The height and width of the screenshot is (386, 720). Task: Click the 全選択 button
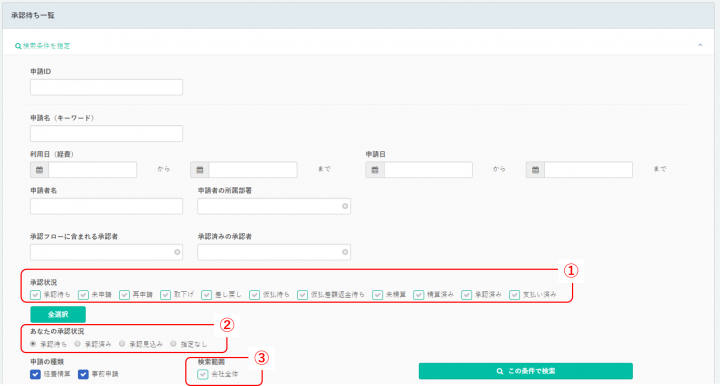[58, 314]
